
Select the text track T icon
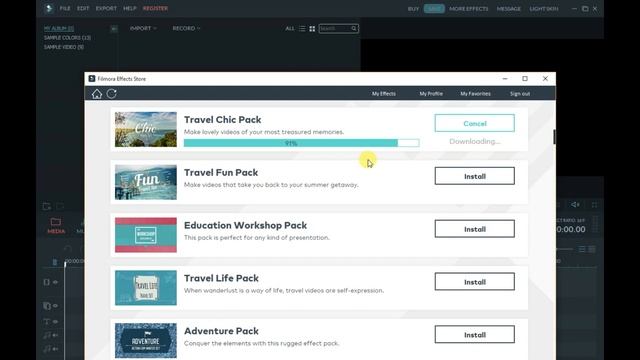tap(47, 322)
